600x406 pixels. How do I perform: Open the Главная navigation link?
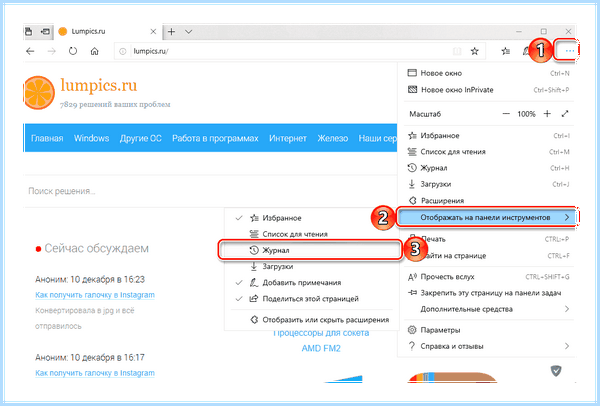[47, 139]
